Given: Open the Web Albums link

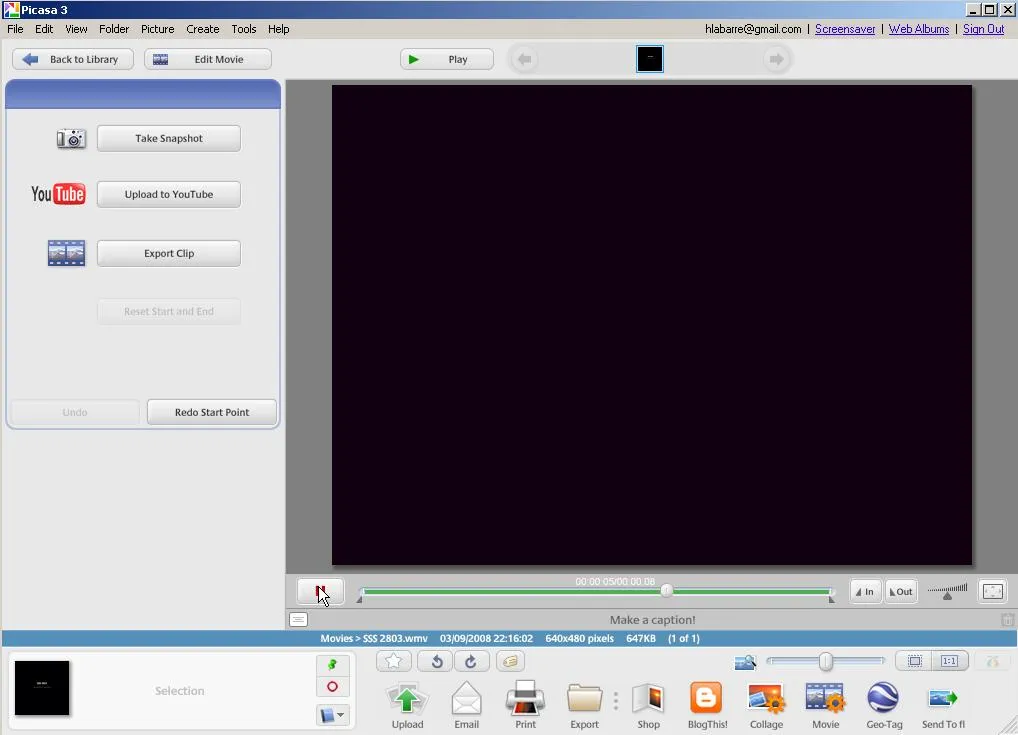Looking at the screenshot, I should click(x=919, y=29).
